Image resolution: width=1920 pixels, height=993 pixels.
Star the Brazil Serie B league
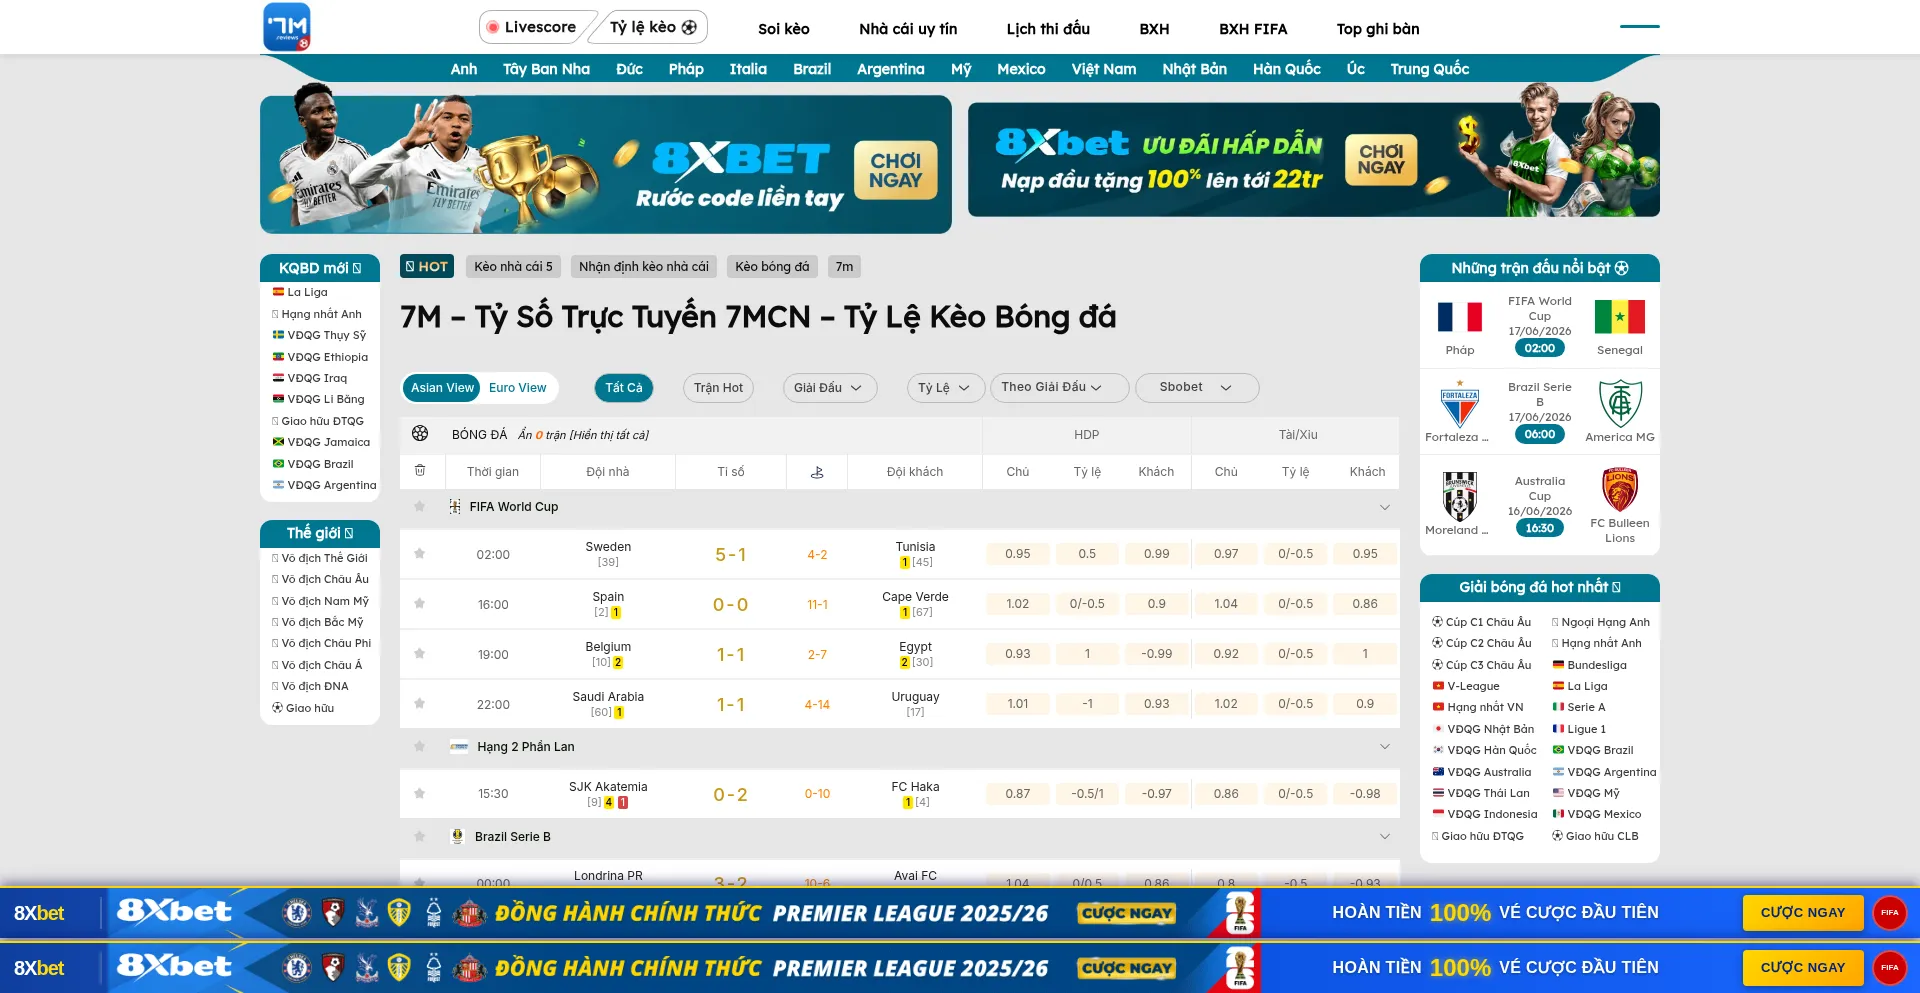click(420, 837)
